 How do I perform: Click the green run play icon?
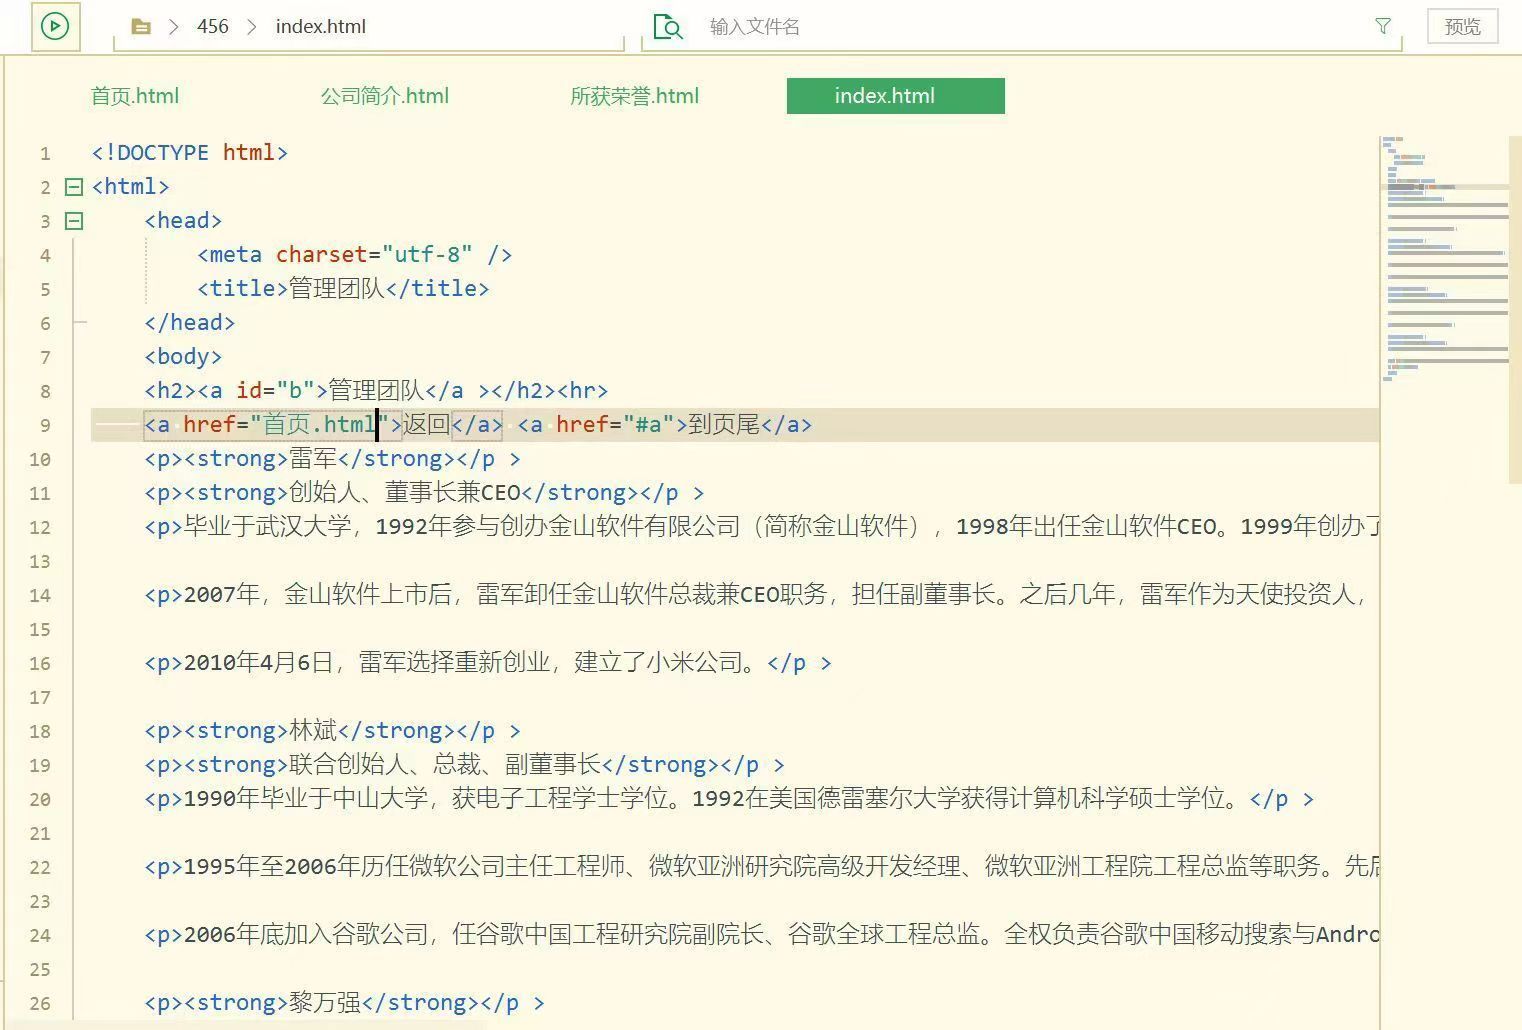[x=55, y=26]
